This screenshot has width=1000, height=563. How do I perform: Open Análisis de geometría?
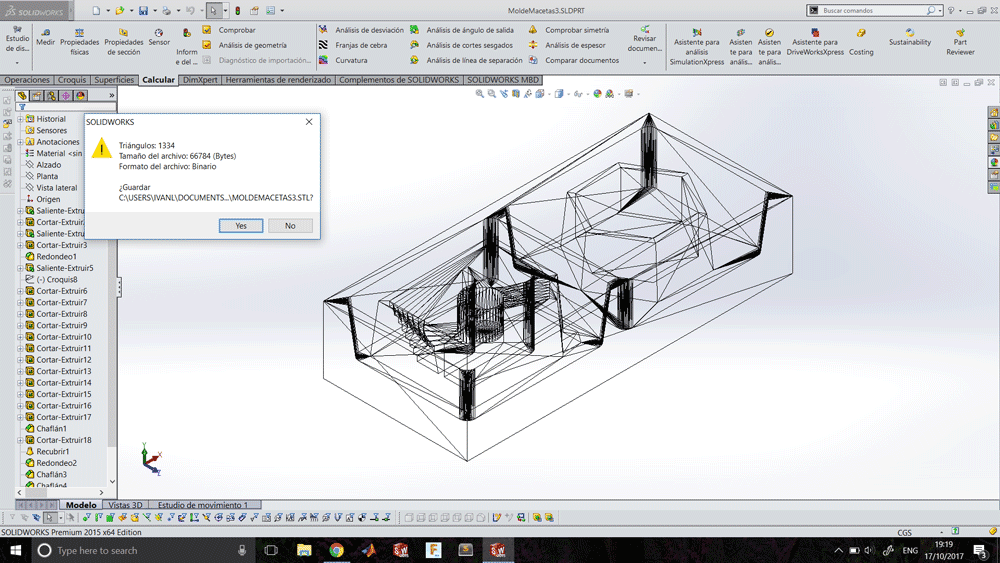click(245, 45)
